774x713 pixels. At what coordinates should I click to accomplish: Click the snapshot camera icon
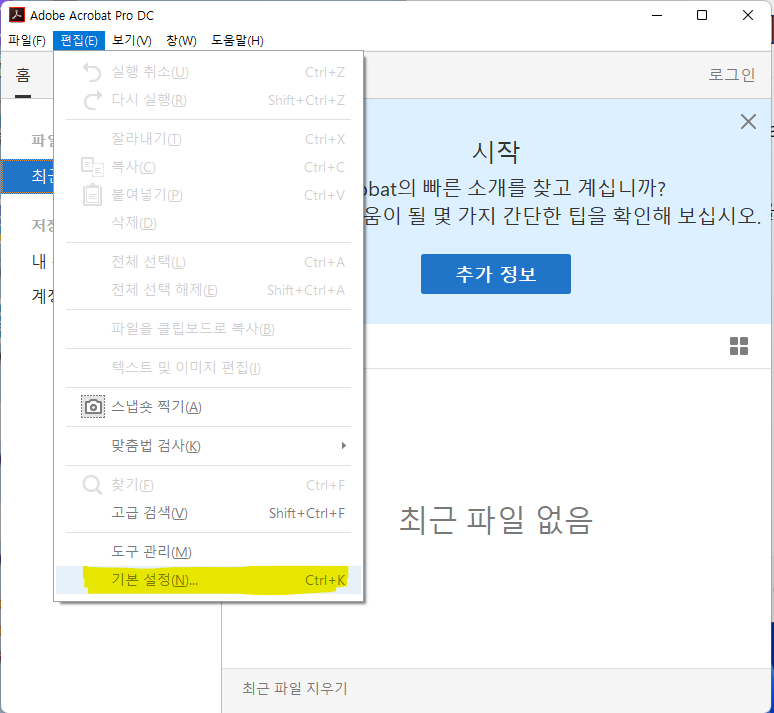(x=93, y=407)
